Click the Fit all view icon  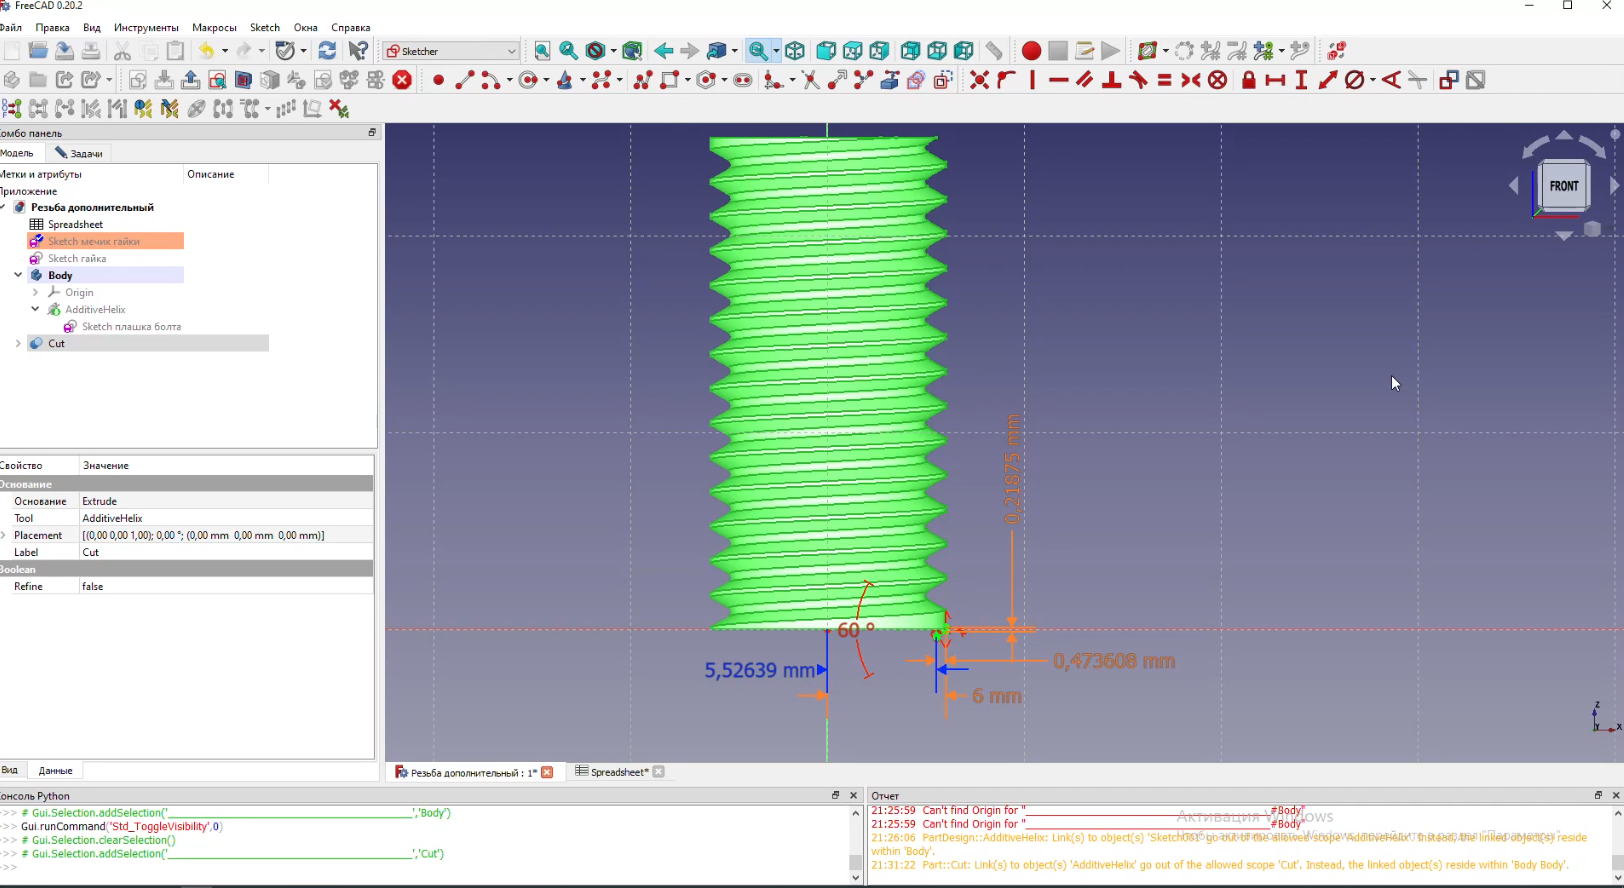point(542,51)
